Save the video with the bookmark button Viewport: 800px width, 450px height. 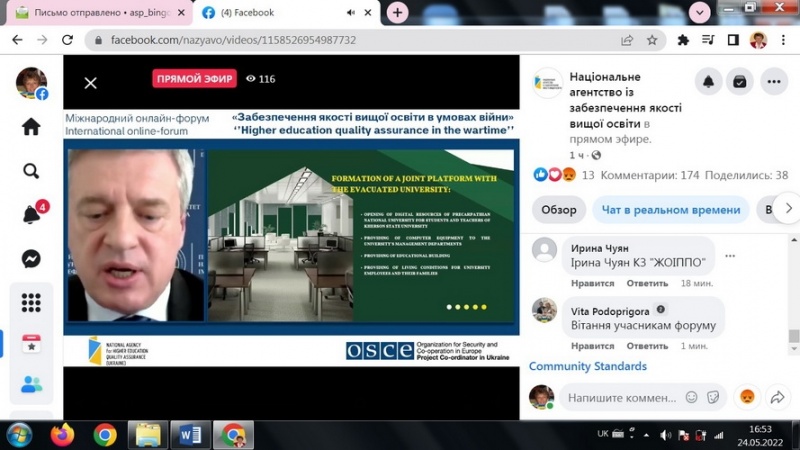(740, 82)
